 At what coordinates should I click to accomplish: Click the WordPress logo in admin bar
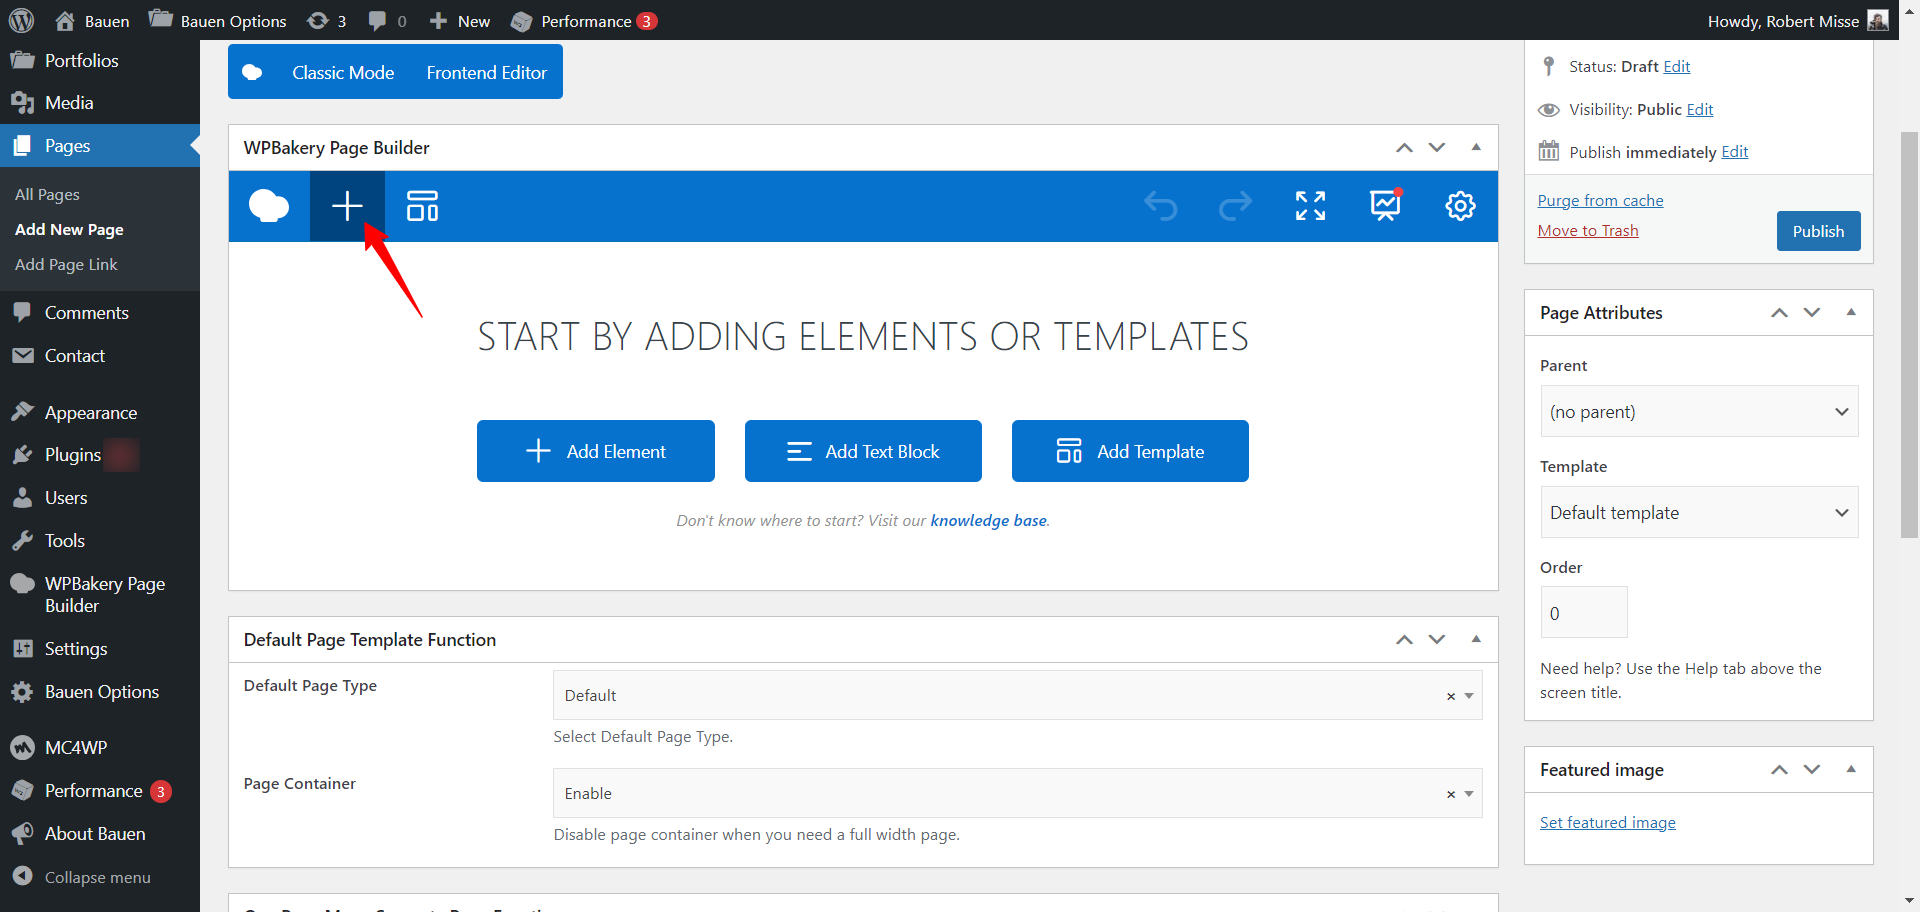pos(21,20)
